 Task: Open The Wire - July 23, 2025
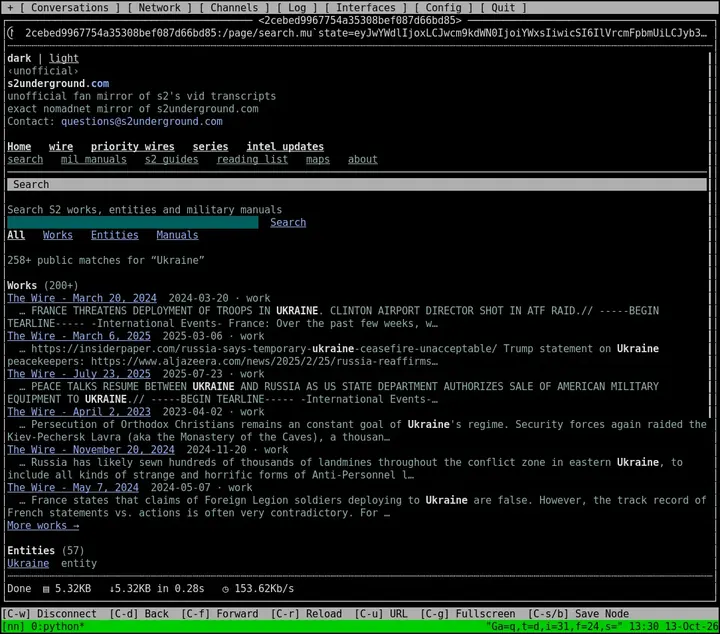point(79,374)
